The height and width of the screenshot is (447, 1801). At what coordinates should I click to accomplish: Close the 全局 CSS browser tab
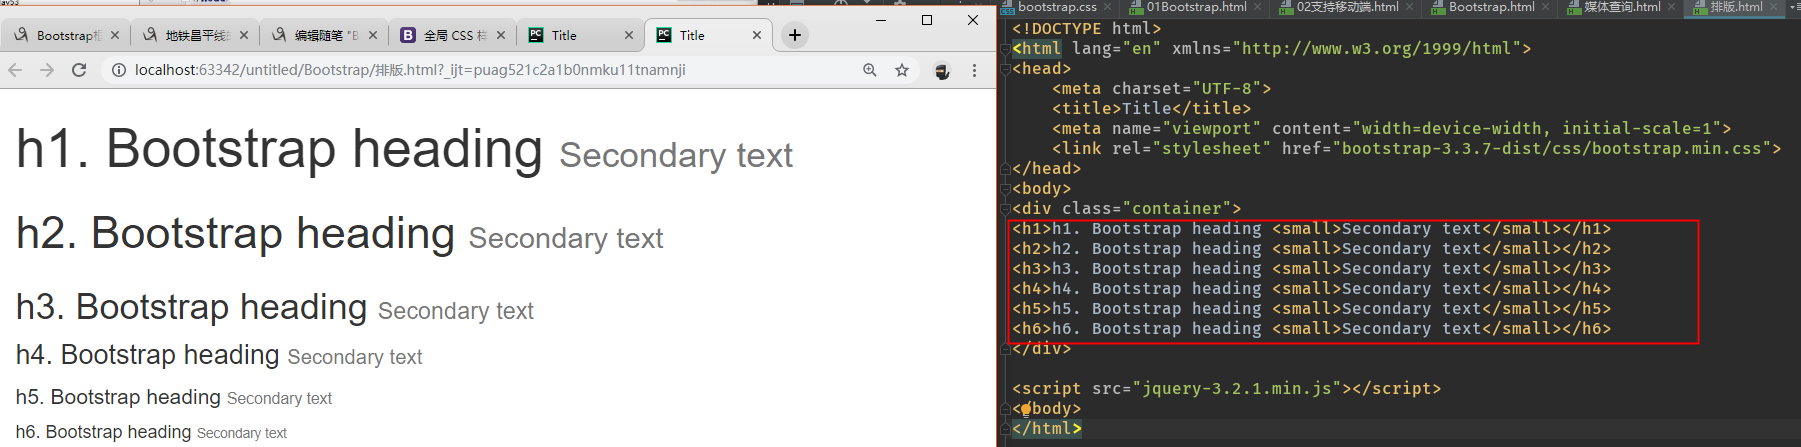tap(501, 35)
